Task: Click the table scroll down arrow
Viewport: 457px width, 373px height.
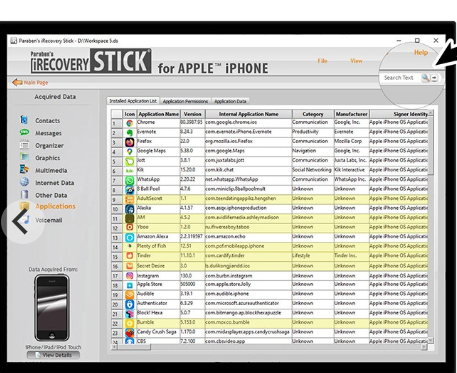Action: [x=431, y=340]
